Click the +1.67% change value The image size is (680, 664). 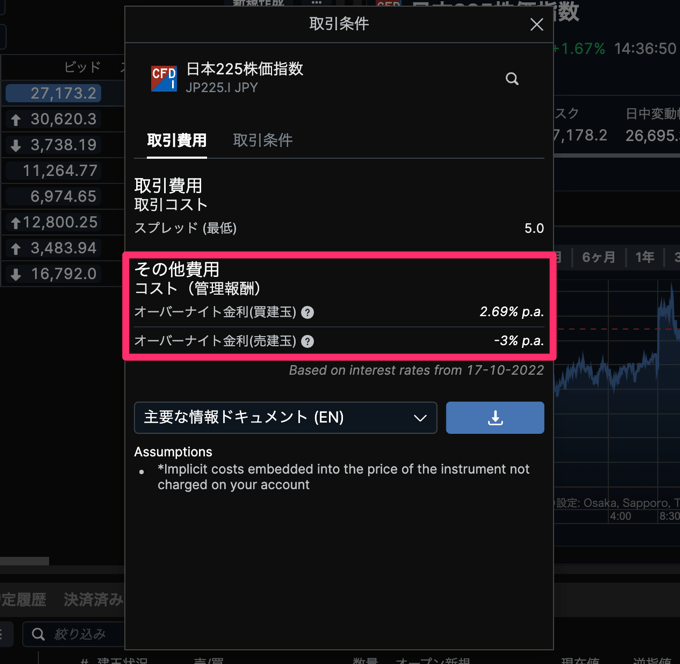coord(579,49)
